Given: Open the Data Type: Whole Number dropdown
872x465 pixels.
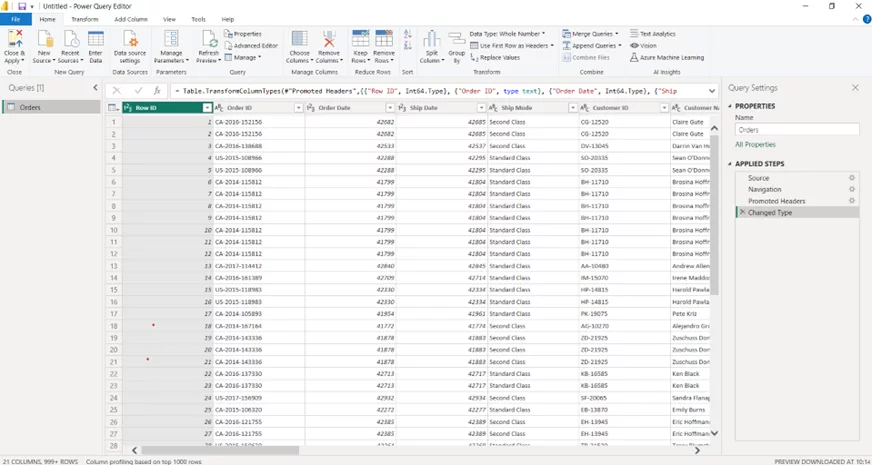Looking at the screenshot, I should 507,34.
